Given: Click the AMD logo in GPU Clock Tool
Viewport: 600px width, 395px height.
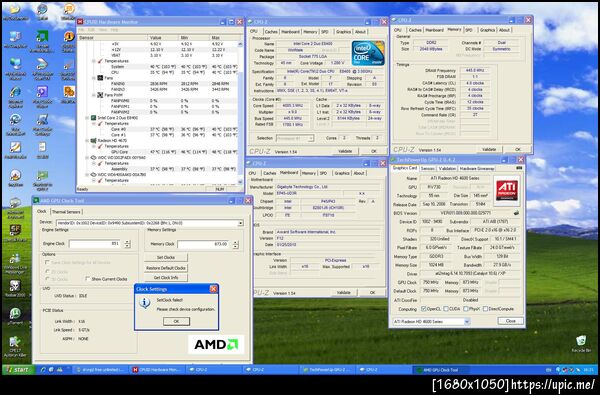Looking at the screenshot, I should tap(216, 344).
